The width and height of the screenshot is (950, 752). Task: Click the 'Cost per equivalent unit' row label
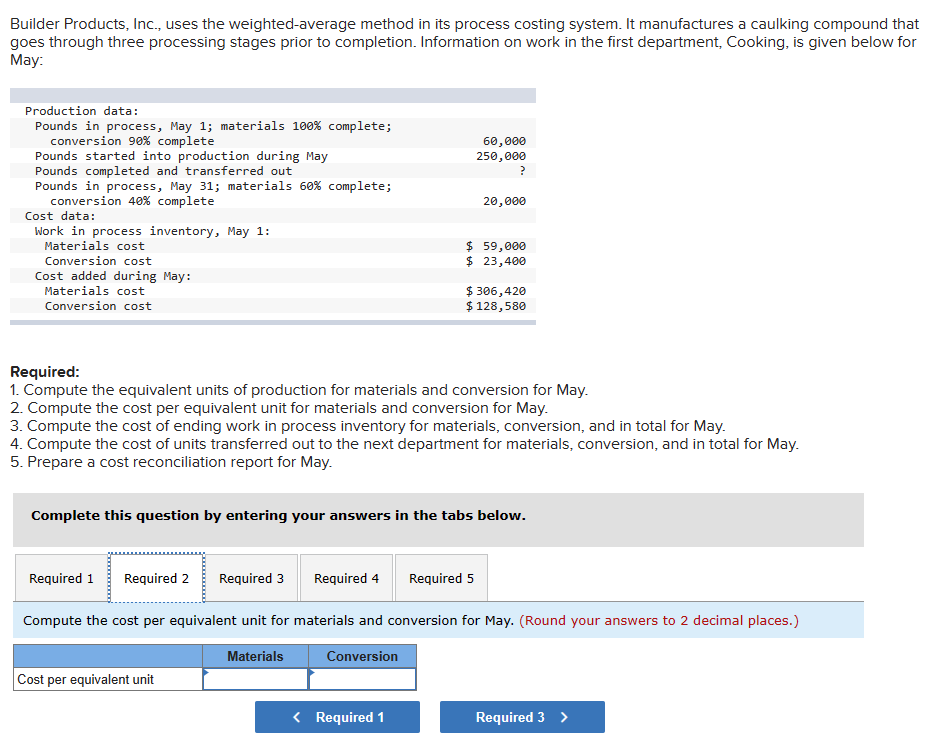(x=85, y=679)
